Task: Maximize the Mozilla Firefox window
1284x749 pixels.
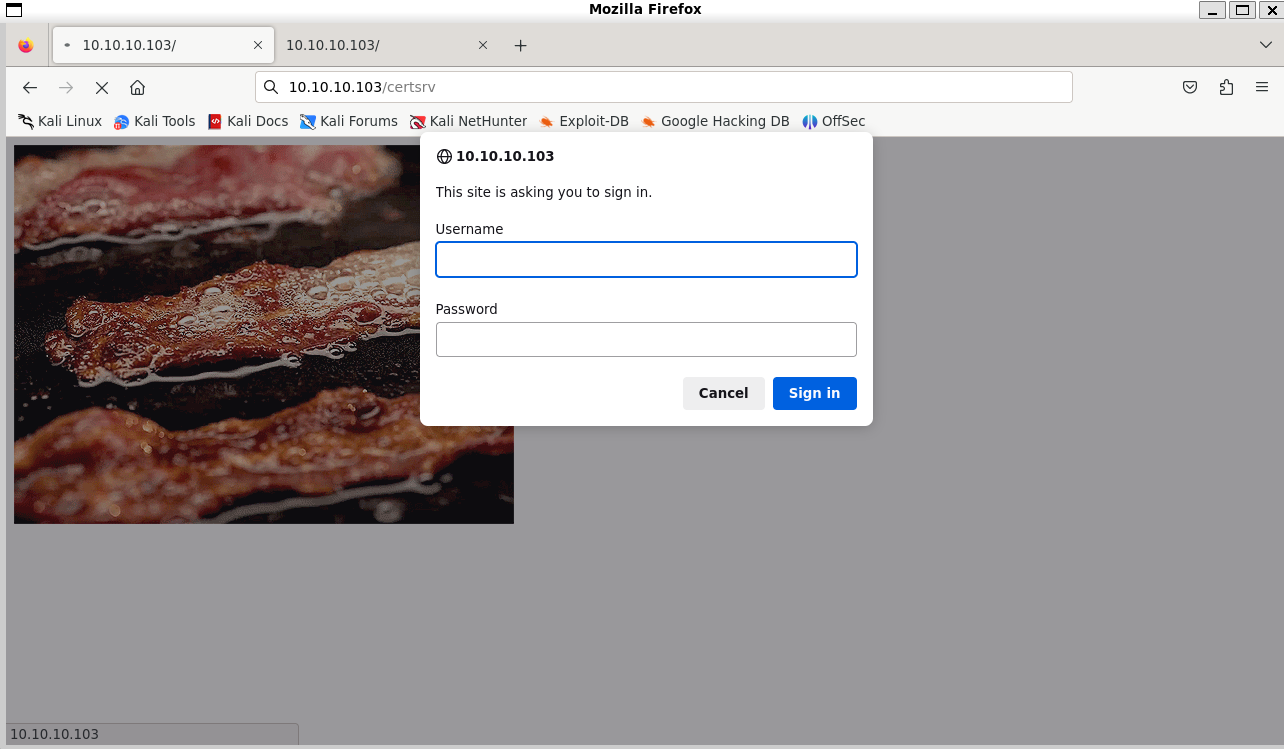Action: [x=1242, y=10]
